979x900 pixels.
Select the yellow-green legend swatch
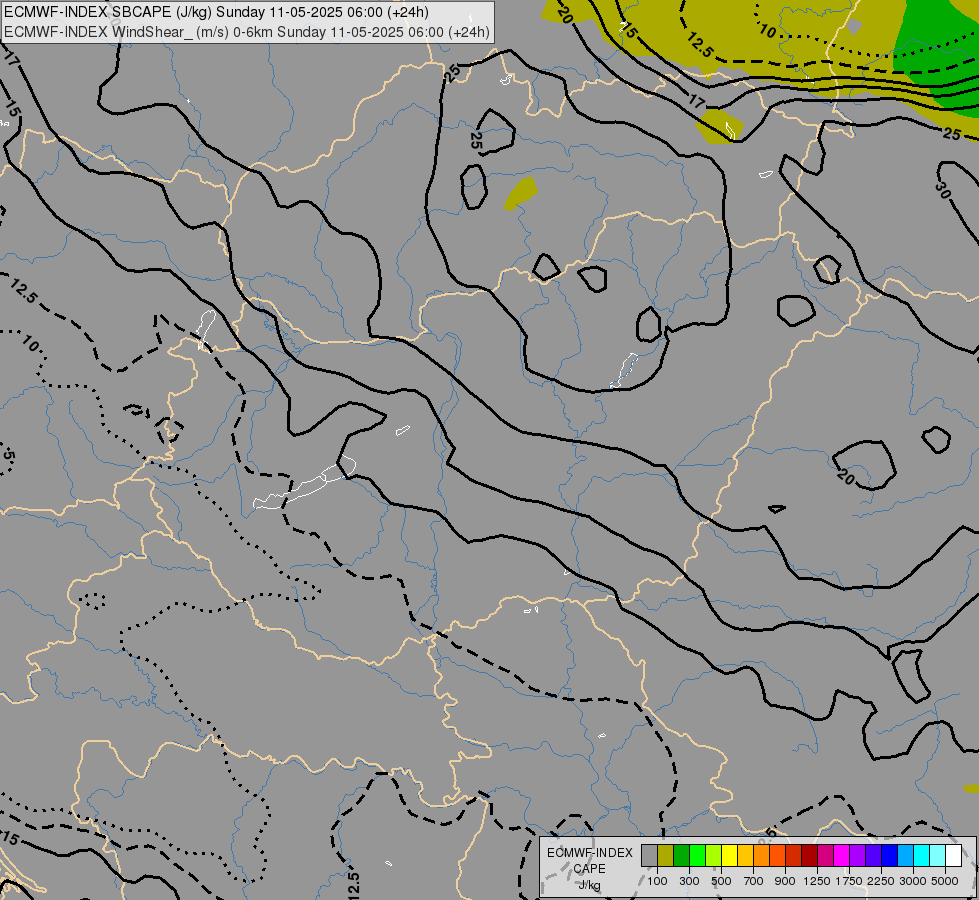click(x=713, y=855)
